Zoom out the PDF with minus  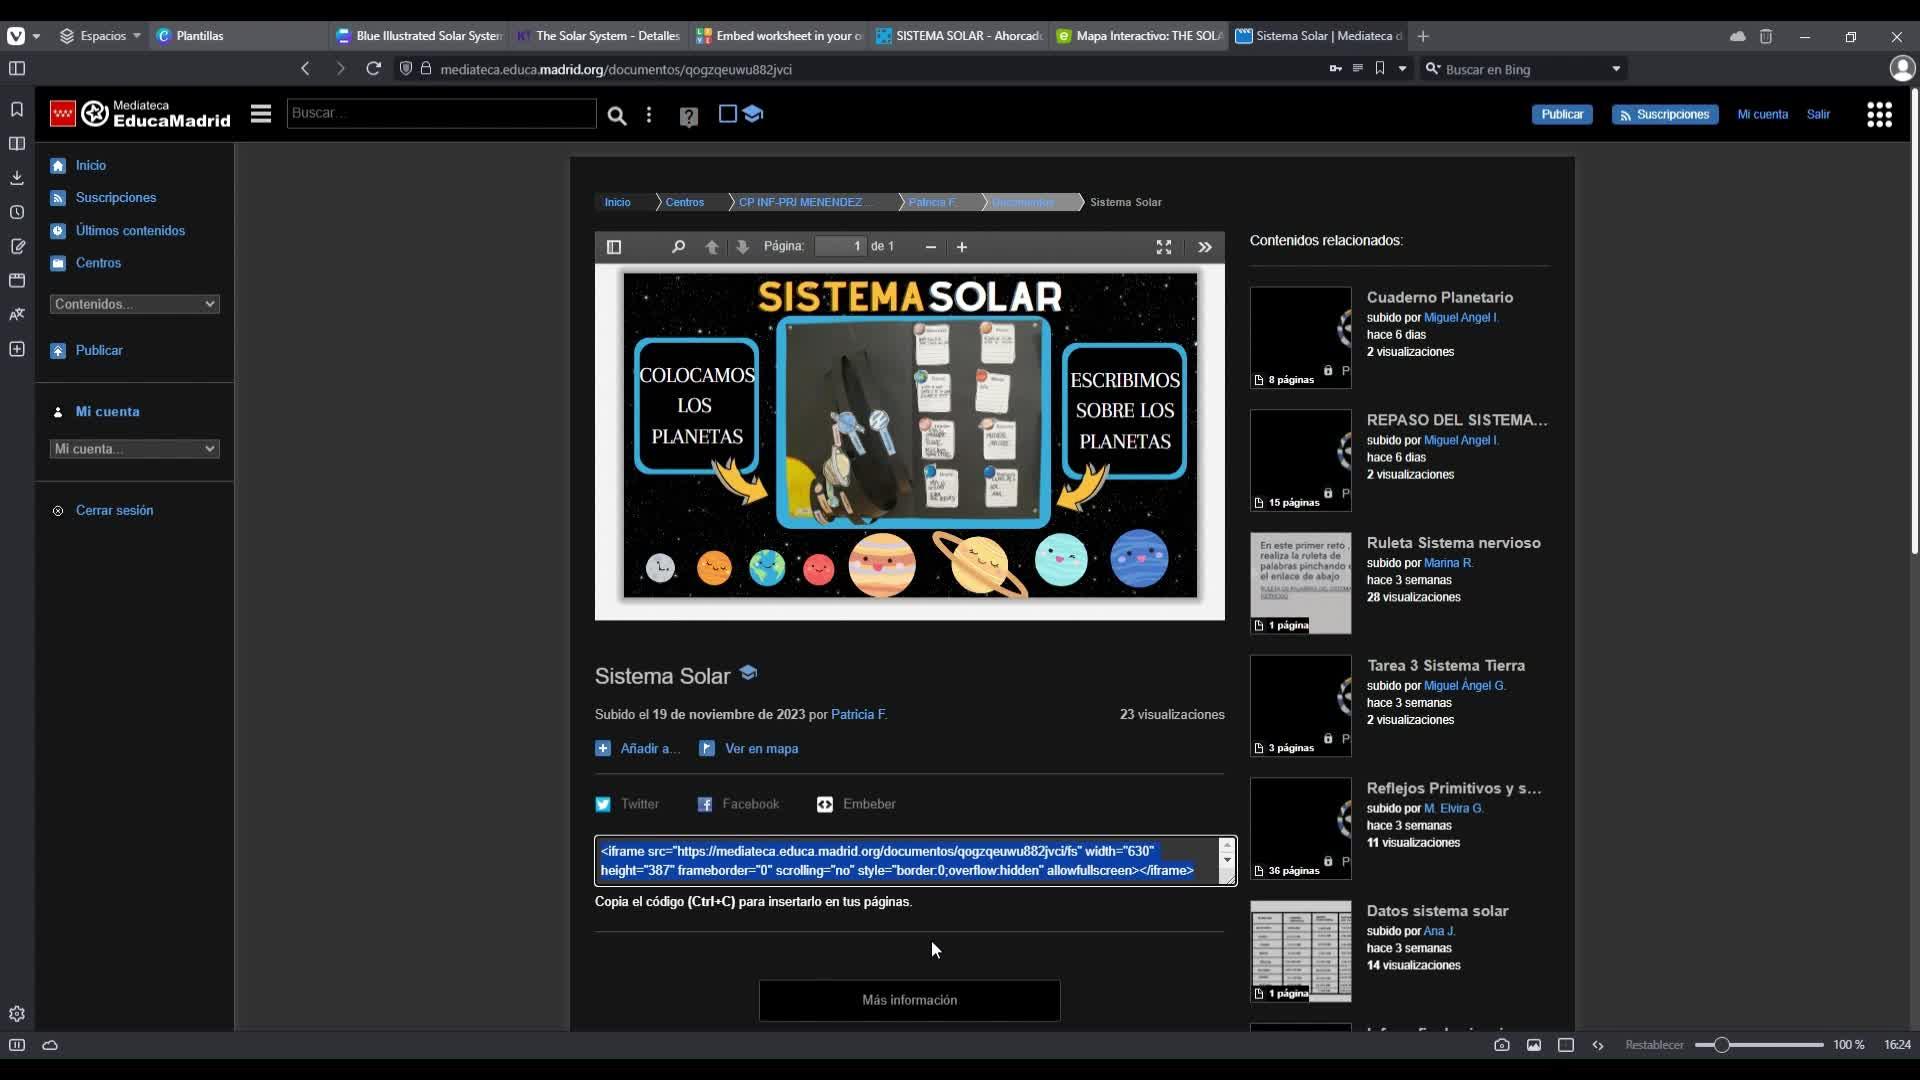(931, 247)
